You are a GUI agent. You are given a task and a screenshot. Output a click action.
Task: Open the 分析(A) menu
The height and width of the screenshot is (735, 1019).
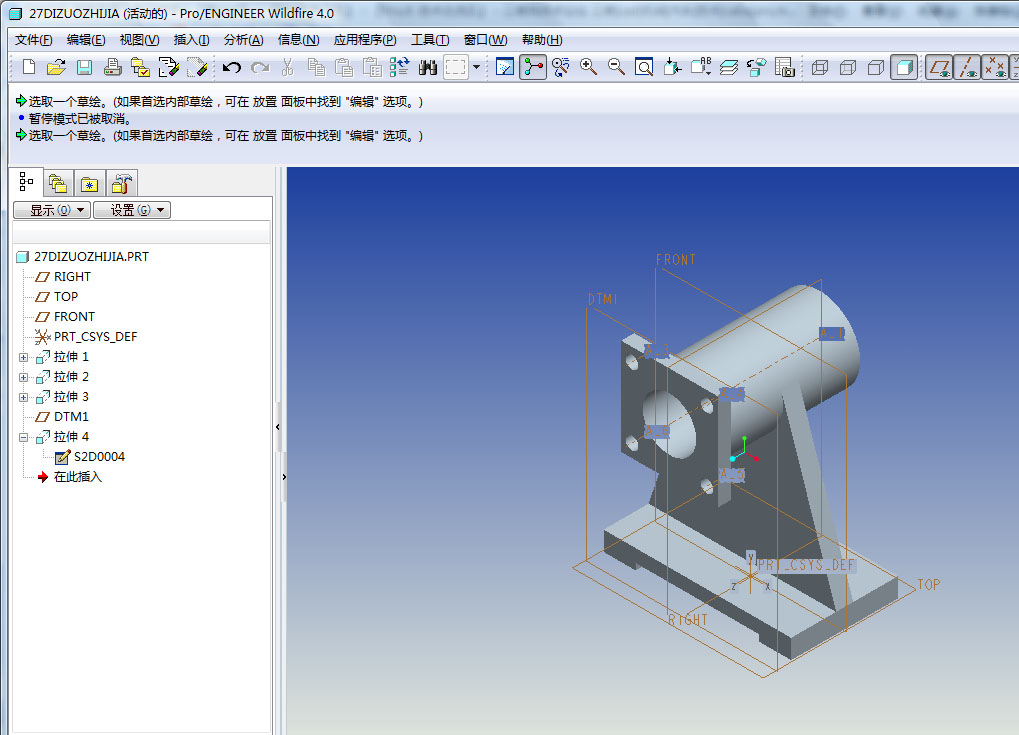(x=243, y=40)
